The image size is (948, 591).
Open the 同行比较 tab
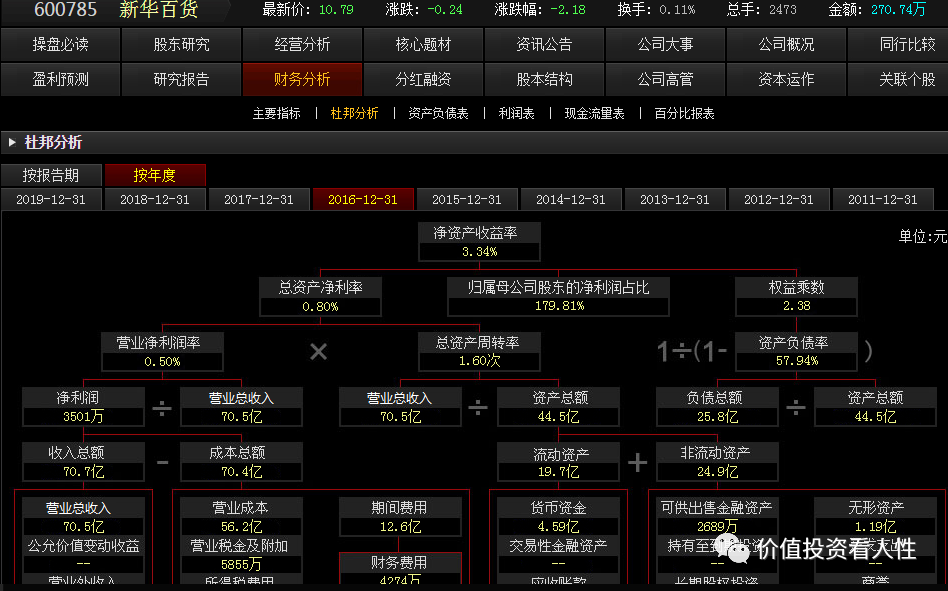[898, 44]
